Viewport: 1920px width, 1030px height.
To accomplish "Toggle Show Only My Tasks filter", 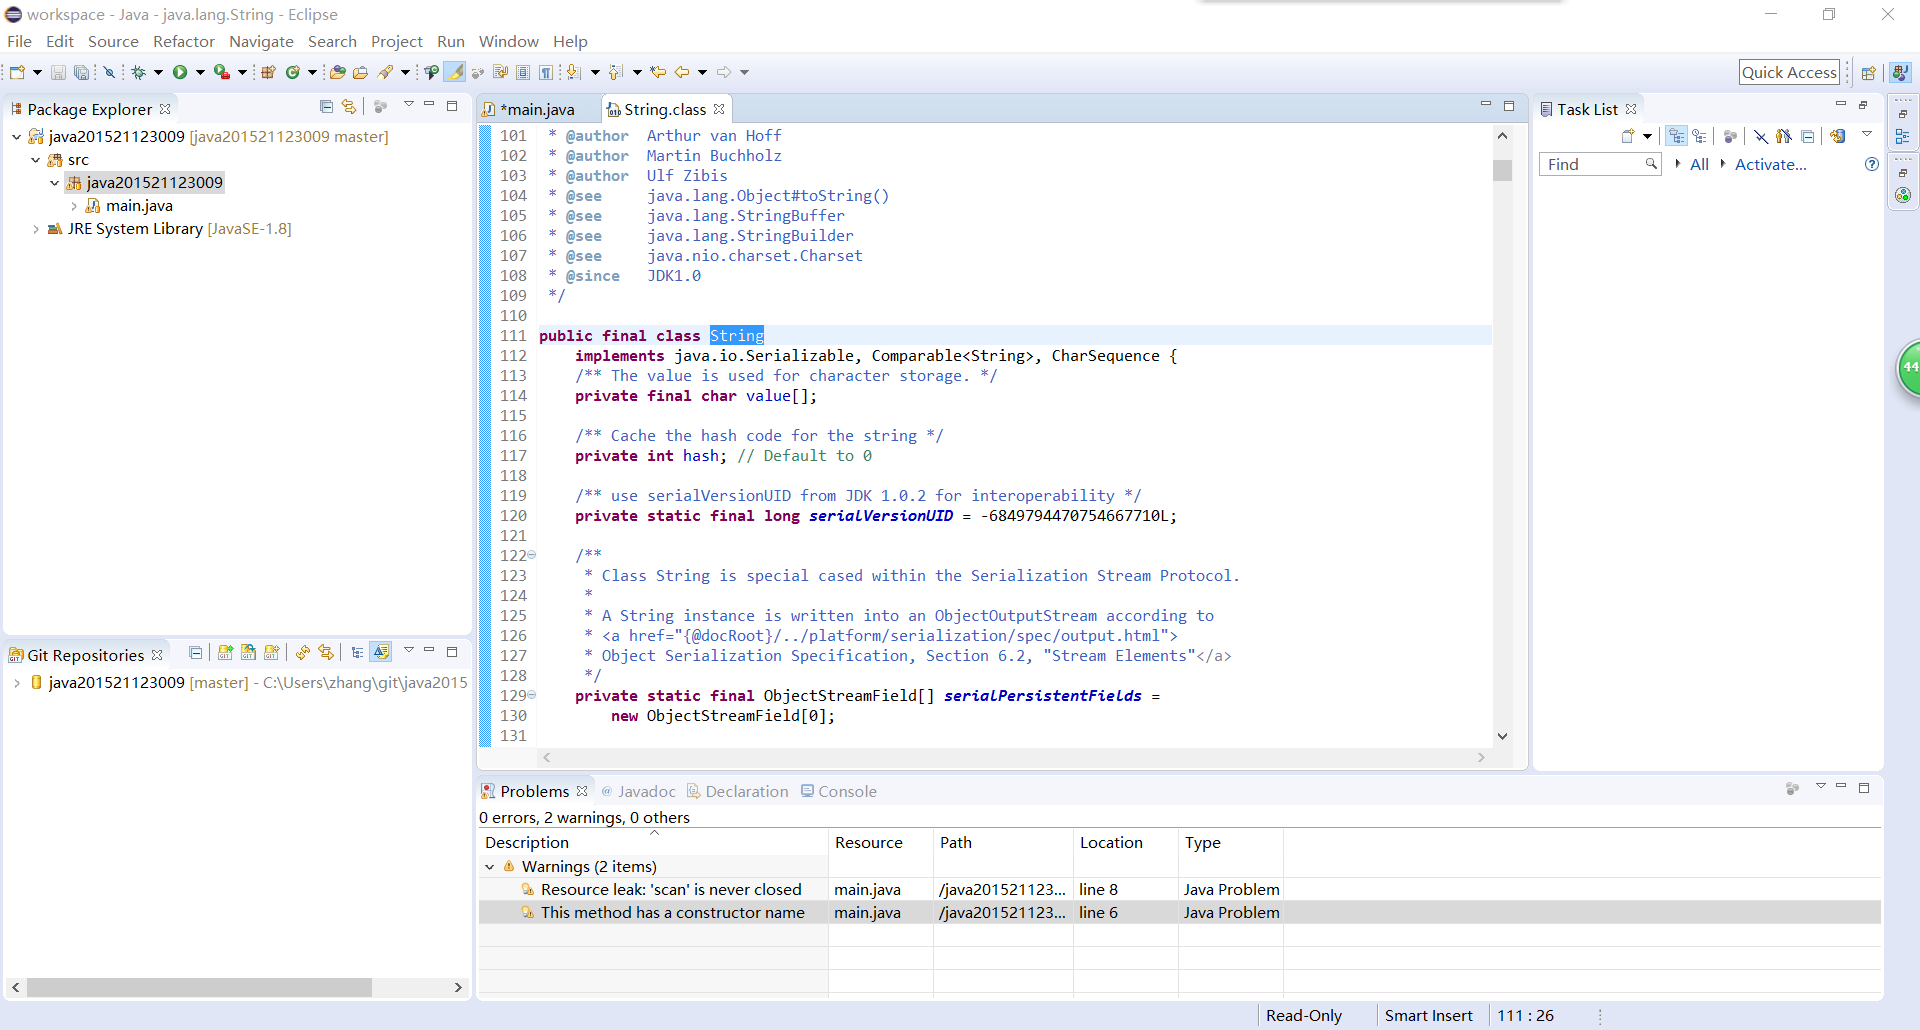I will [1783, 136].
